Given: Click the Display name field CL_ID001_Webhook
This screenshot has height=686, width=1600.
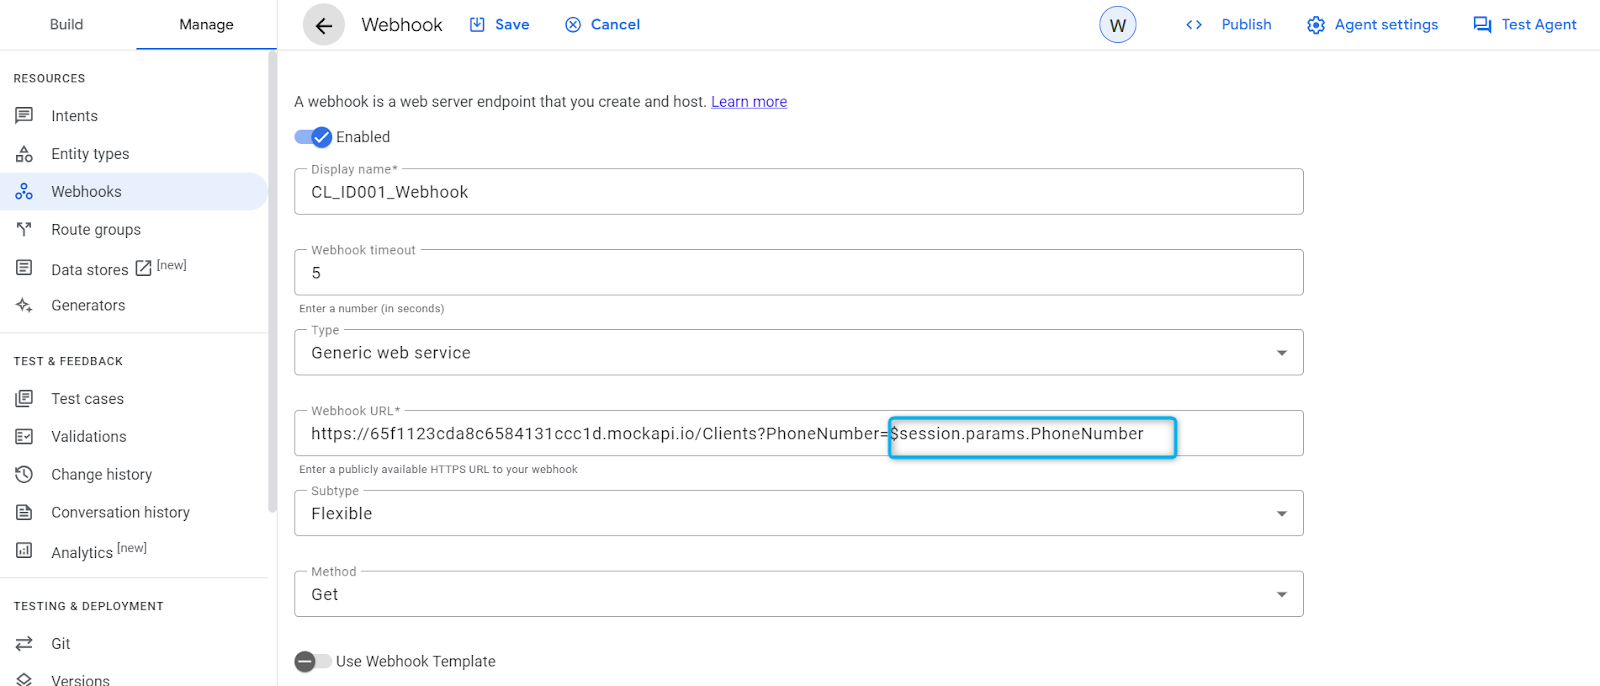Looking at the screenshot, I should pos(798,192).
